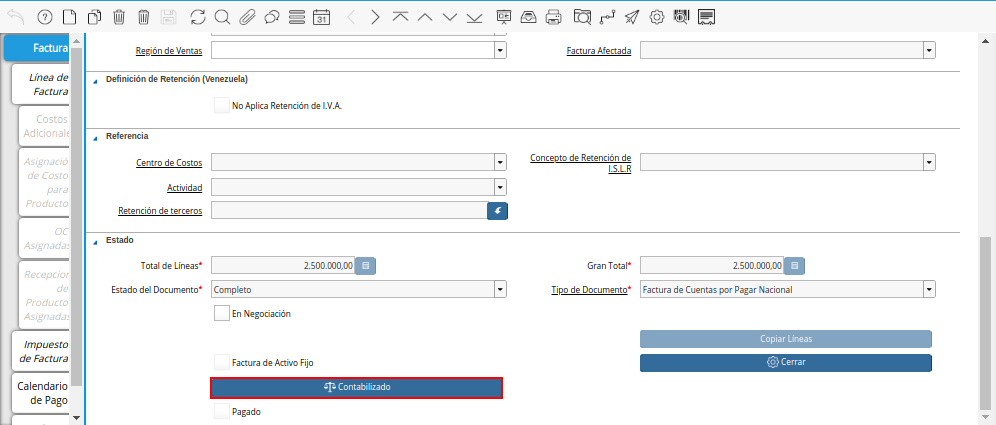Open Calendario de Pago tab

coord(40,393)
